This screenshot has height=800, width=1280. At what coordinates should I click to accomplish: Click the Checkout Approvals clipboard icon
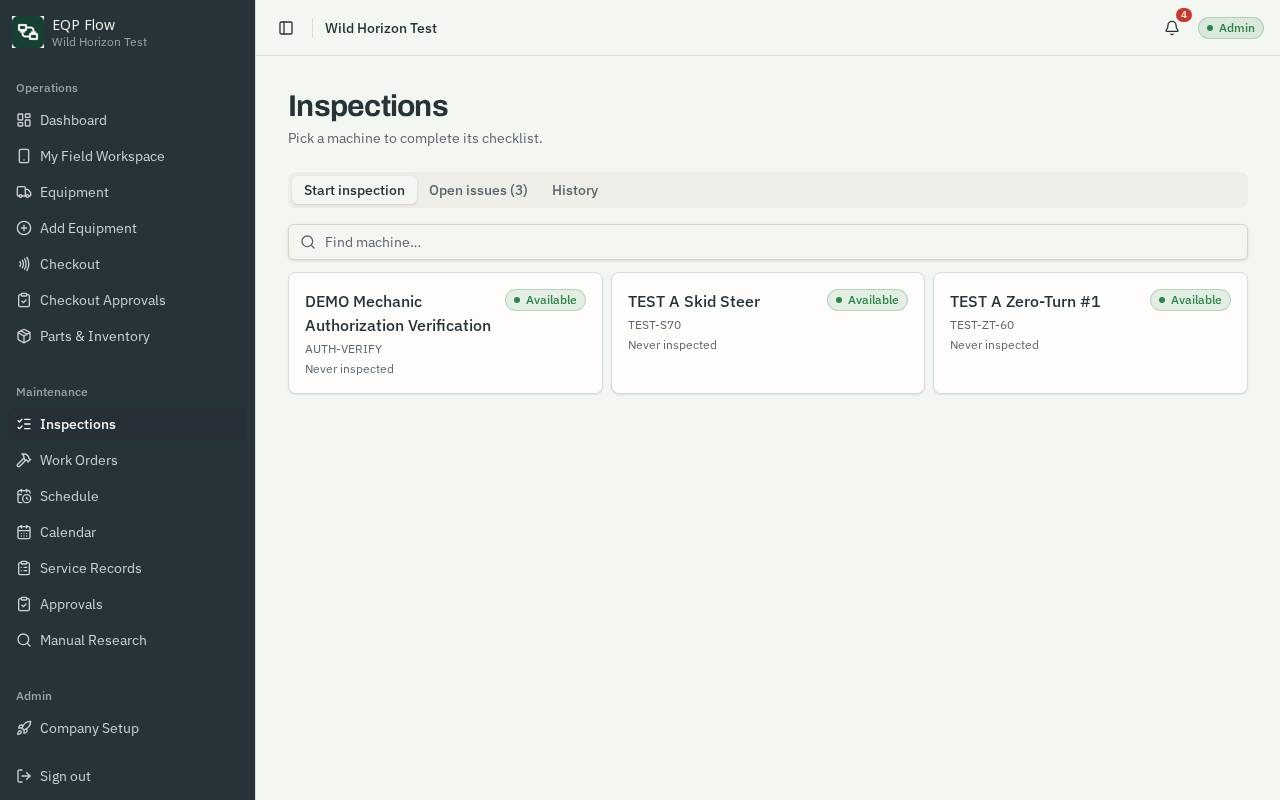click(24, 300)
